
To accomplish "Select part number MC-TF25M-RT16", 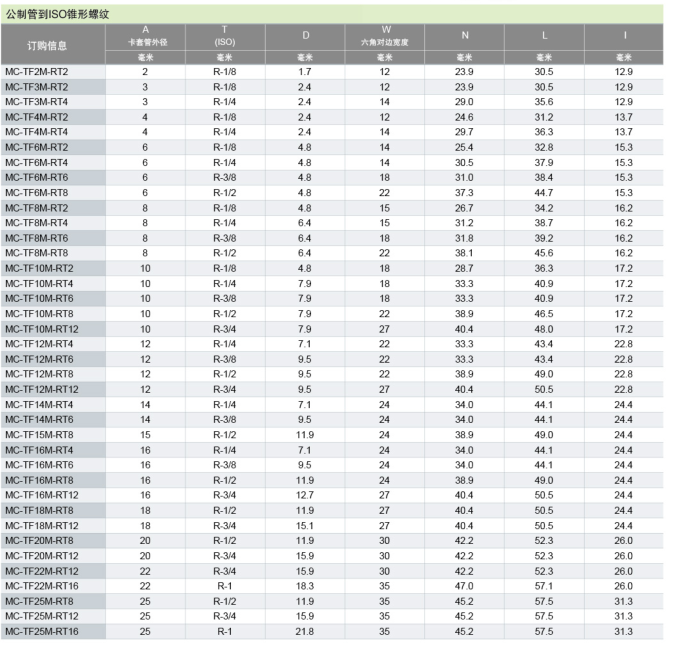I will pos(42,632).
